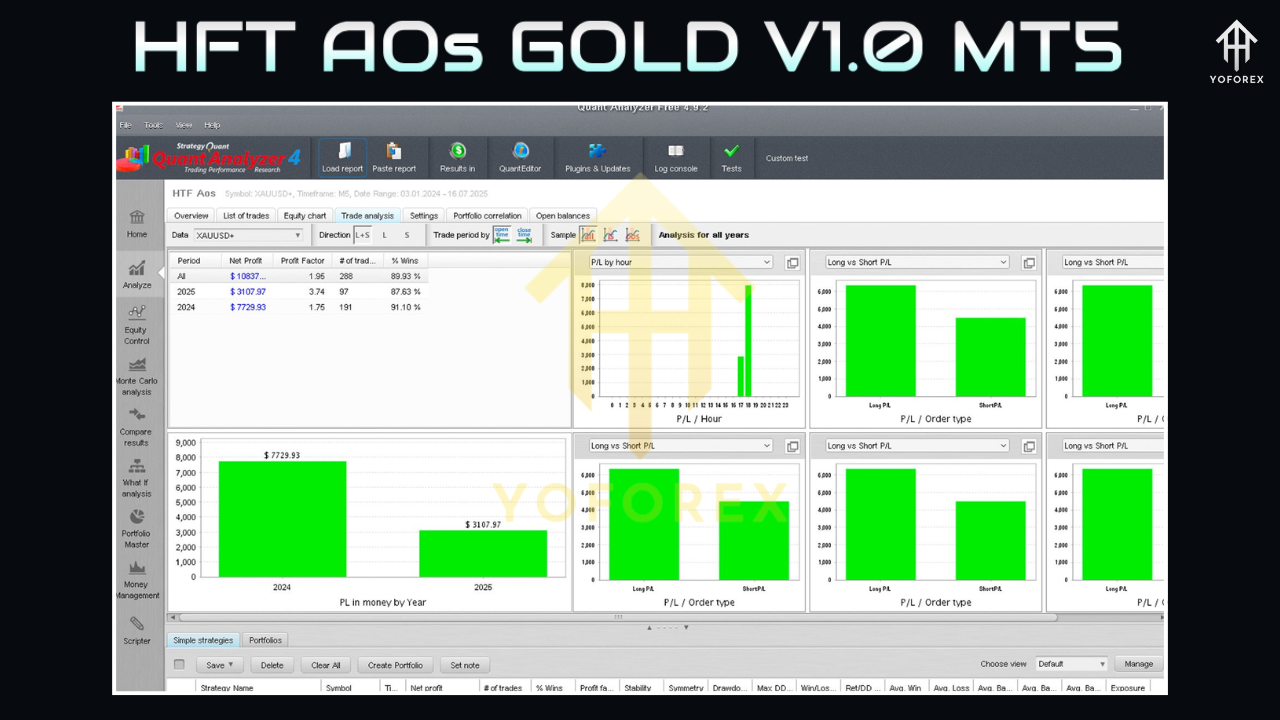The height and width of the screenshot is (720, 1280).
Task: Switch to the Equity chart tab
Action: coord(304,215)
